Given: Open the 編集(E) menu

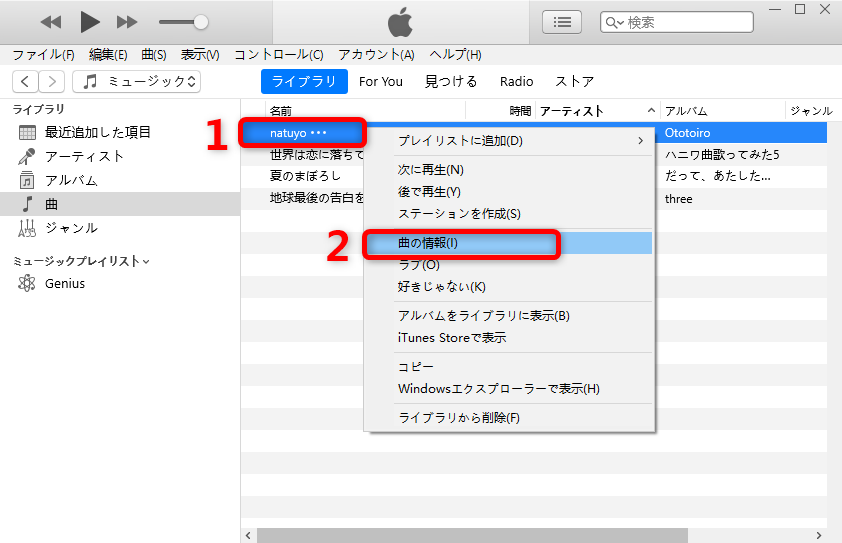Looking at the screenshot, I should tap(108, 55).
